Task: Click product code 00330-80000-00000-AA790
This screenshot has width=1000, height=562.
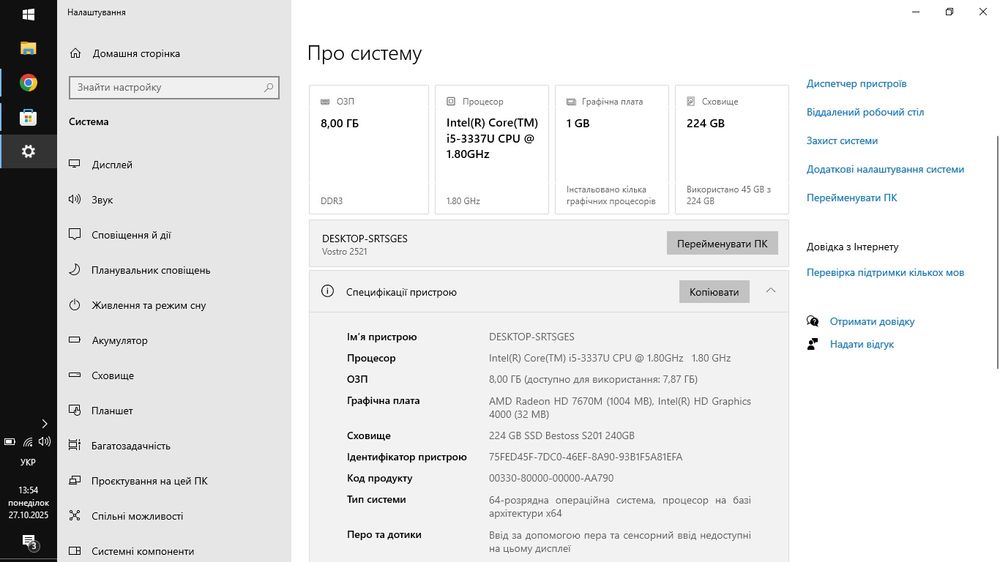Action: (551, 478)
